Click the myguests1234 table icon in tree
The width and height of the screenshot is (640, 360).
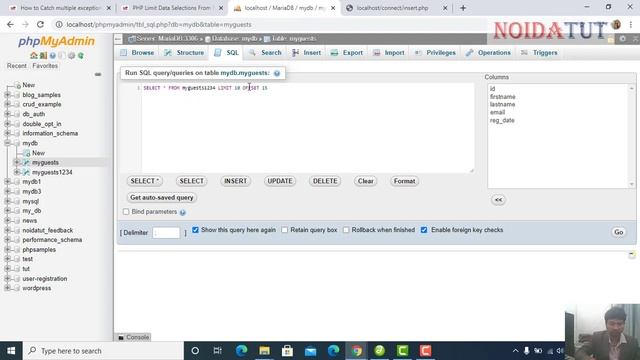(x=27, y=172)
